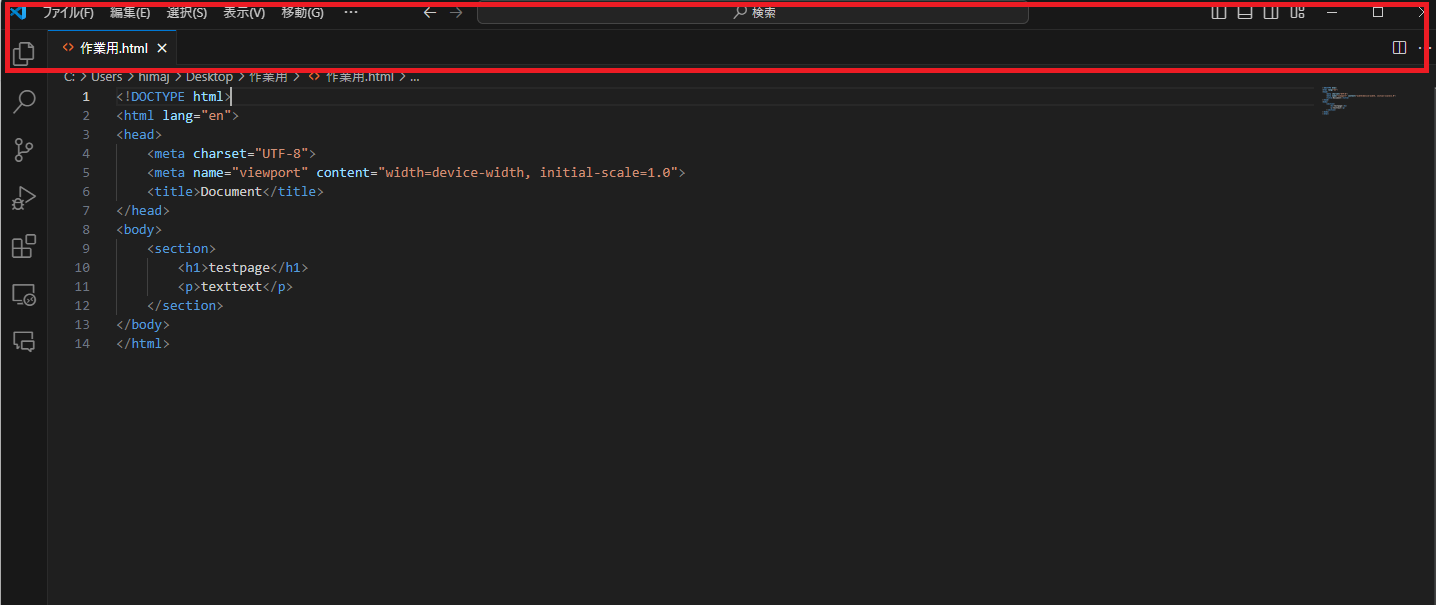
Task: Toggle the bottom panel visibility
Action: (1245, 12)
